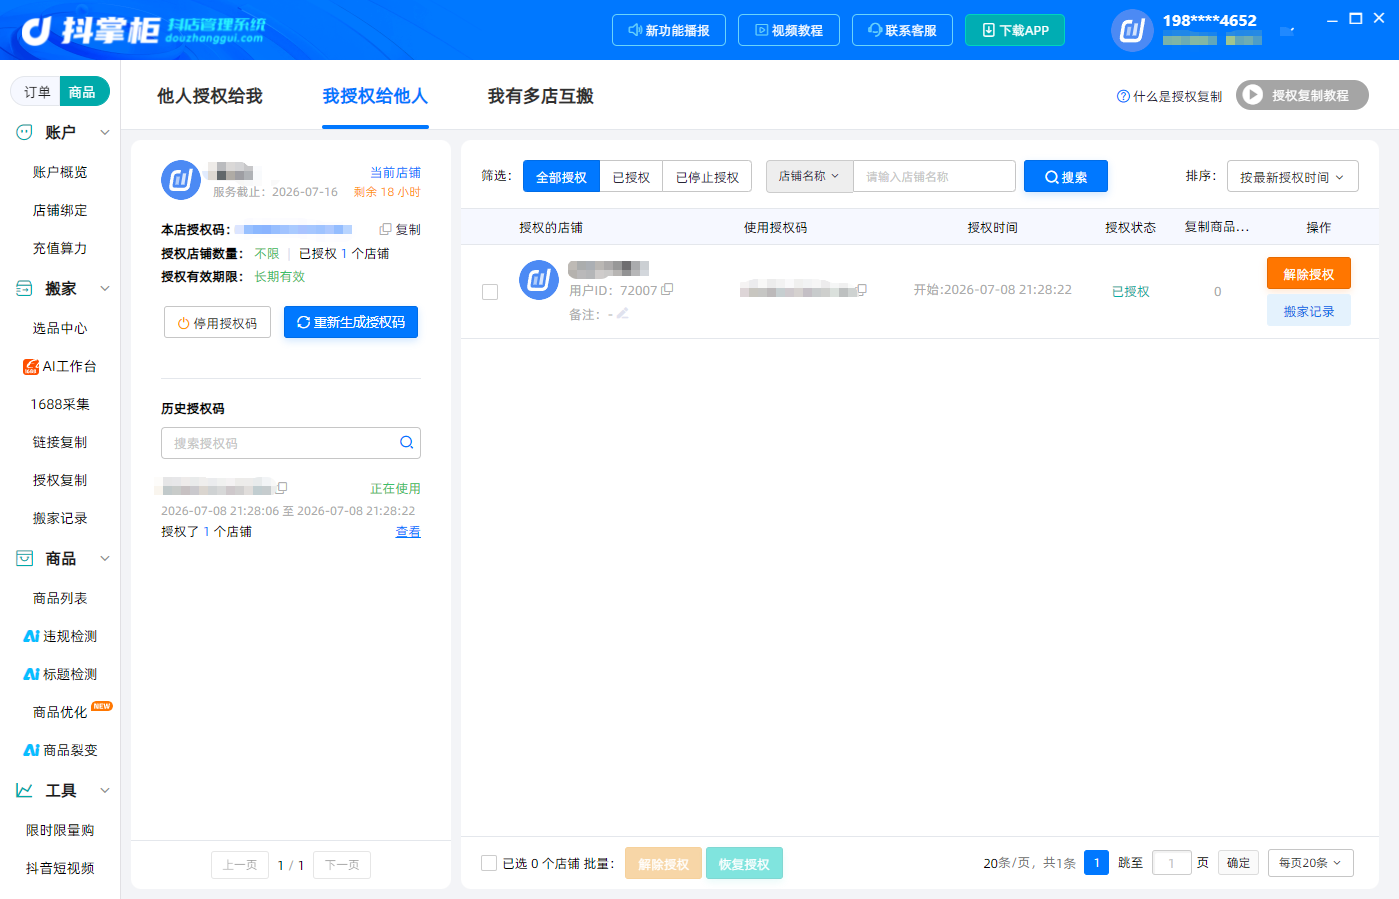
Task: Switch to the 他人授权给我 tab
Action: click(x=210, y=96)
